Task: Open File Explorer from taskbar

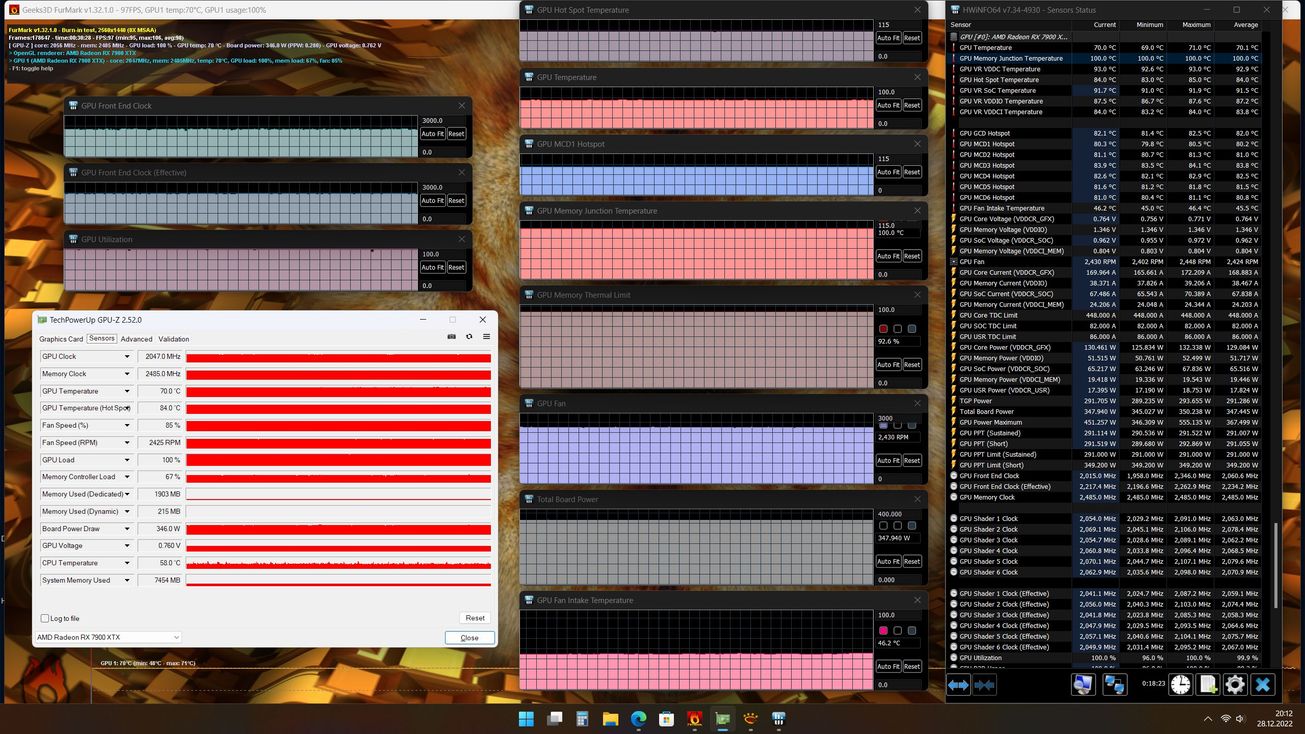Action: point(610,719)
